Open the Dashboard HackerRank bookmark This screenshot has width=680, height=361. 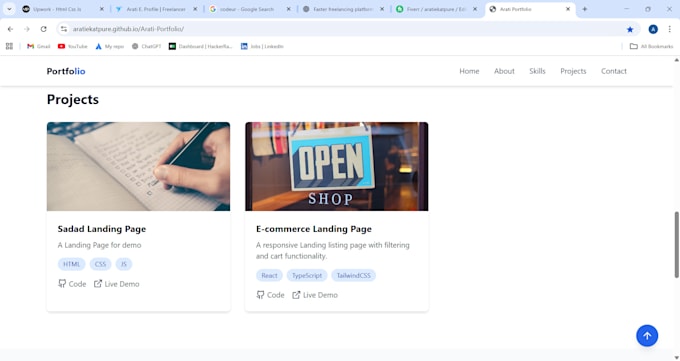click(200, 46)
